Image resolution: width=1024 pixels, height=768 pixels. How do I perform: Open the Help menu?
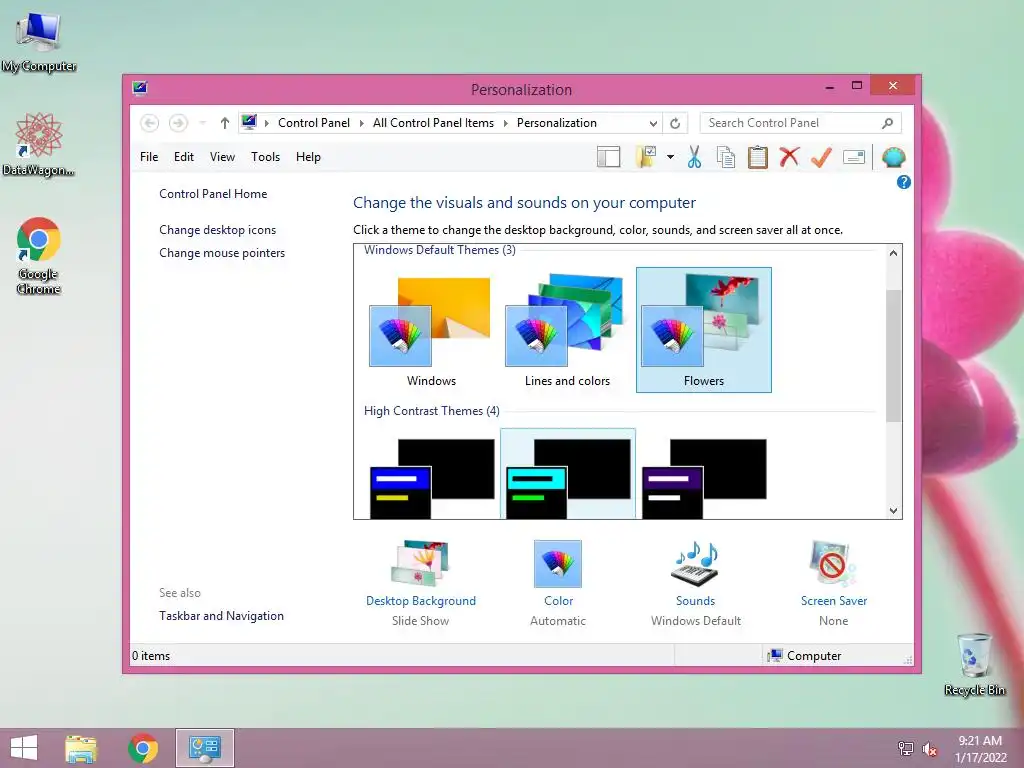pyautogui.click(x=308, y=157)
